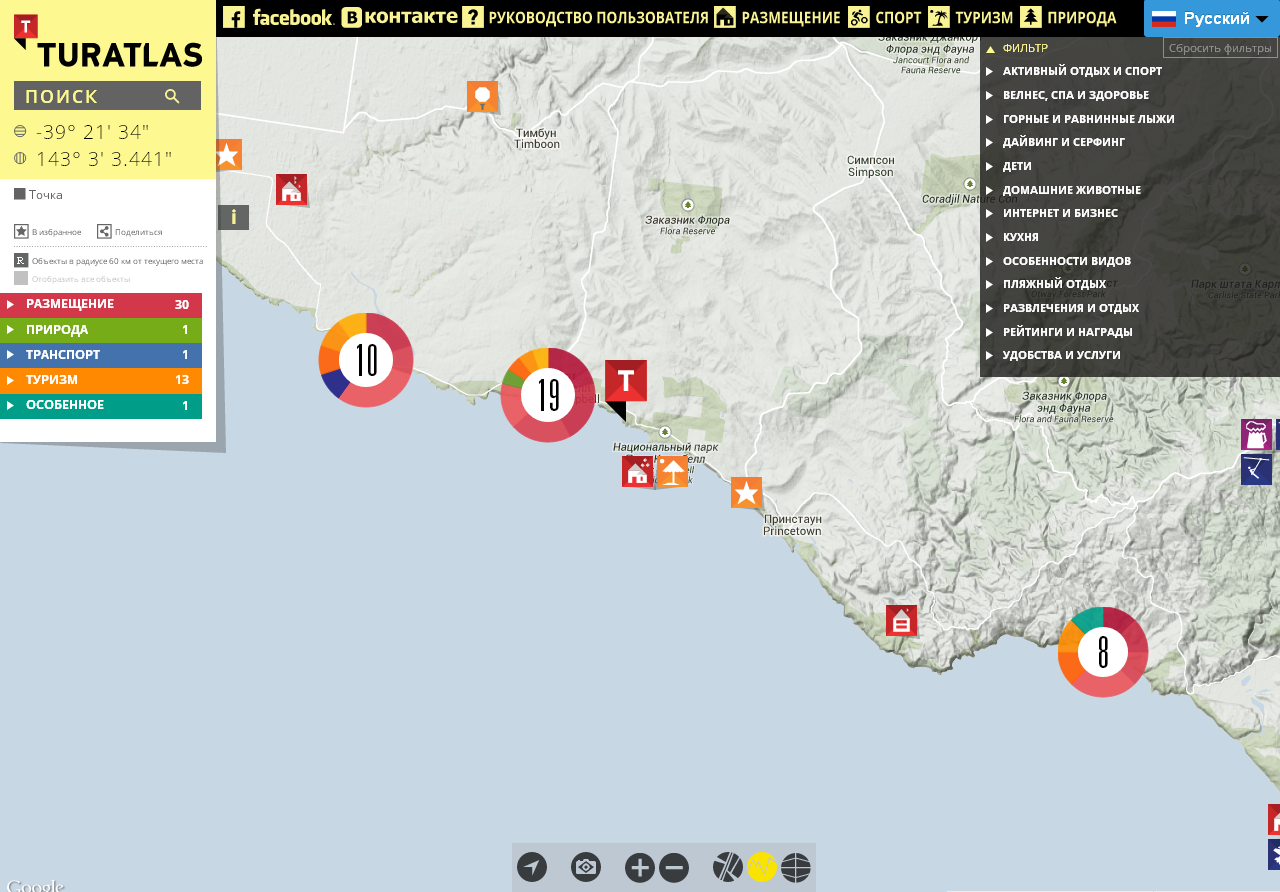Click the ПОИСК search field
The width and height of the screenshot is (1280, 892).
(x=107, y=96)
